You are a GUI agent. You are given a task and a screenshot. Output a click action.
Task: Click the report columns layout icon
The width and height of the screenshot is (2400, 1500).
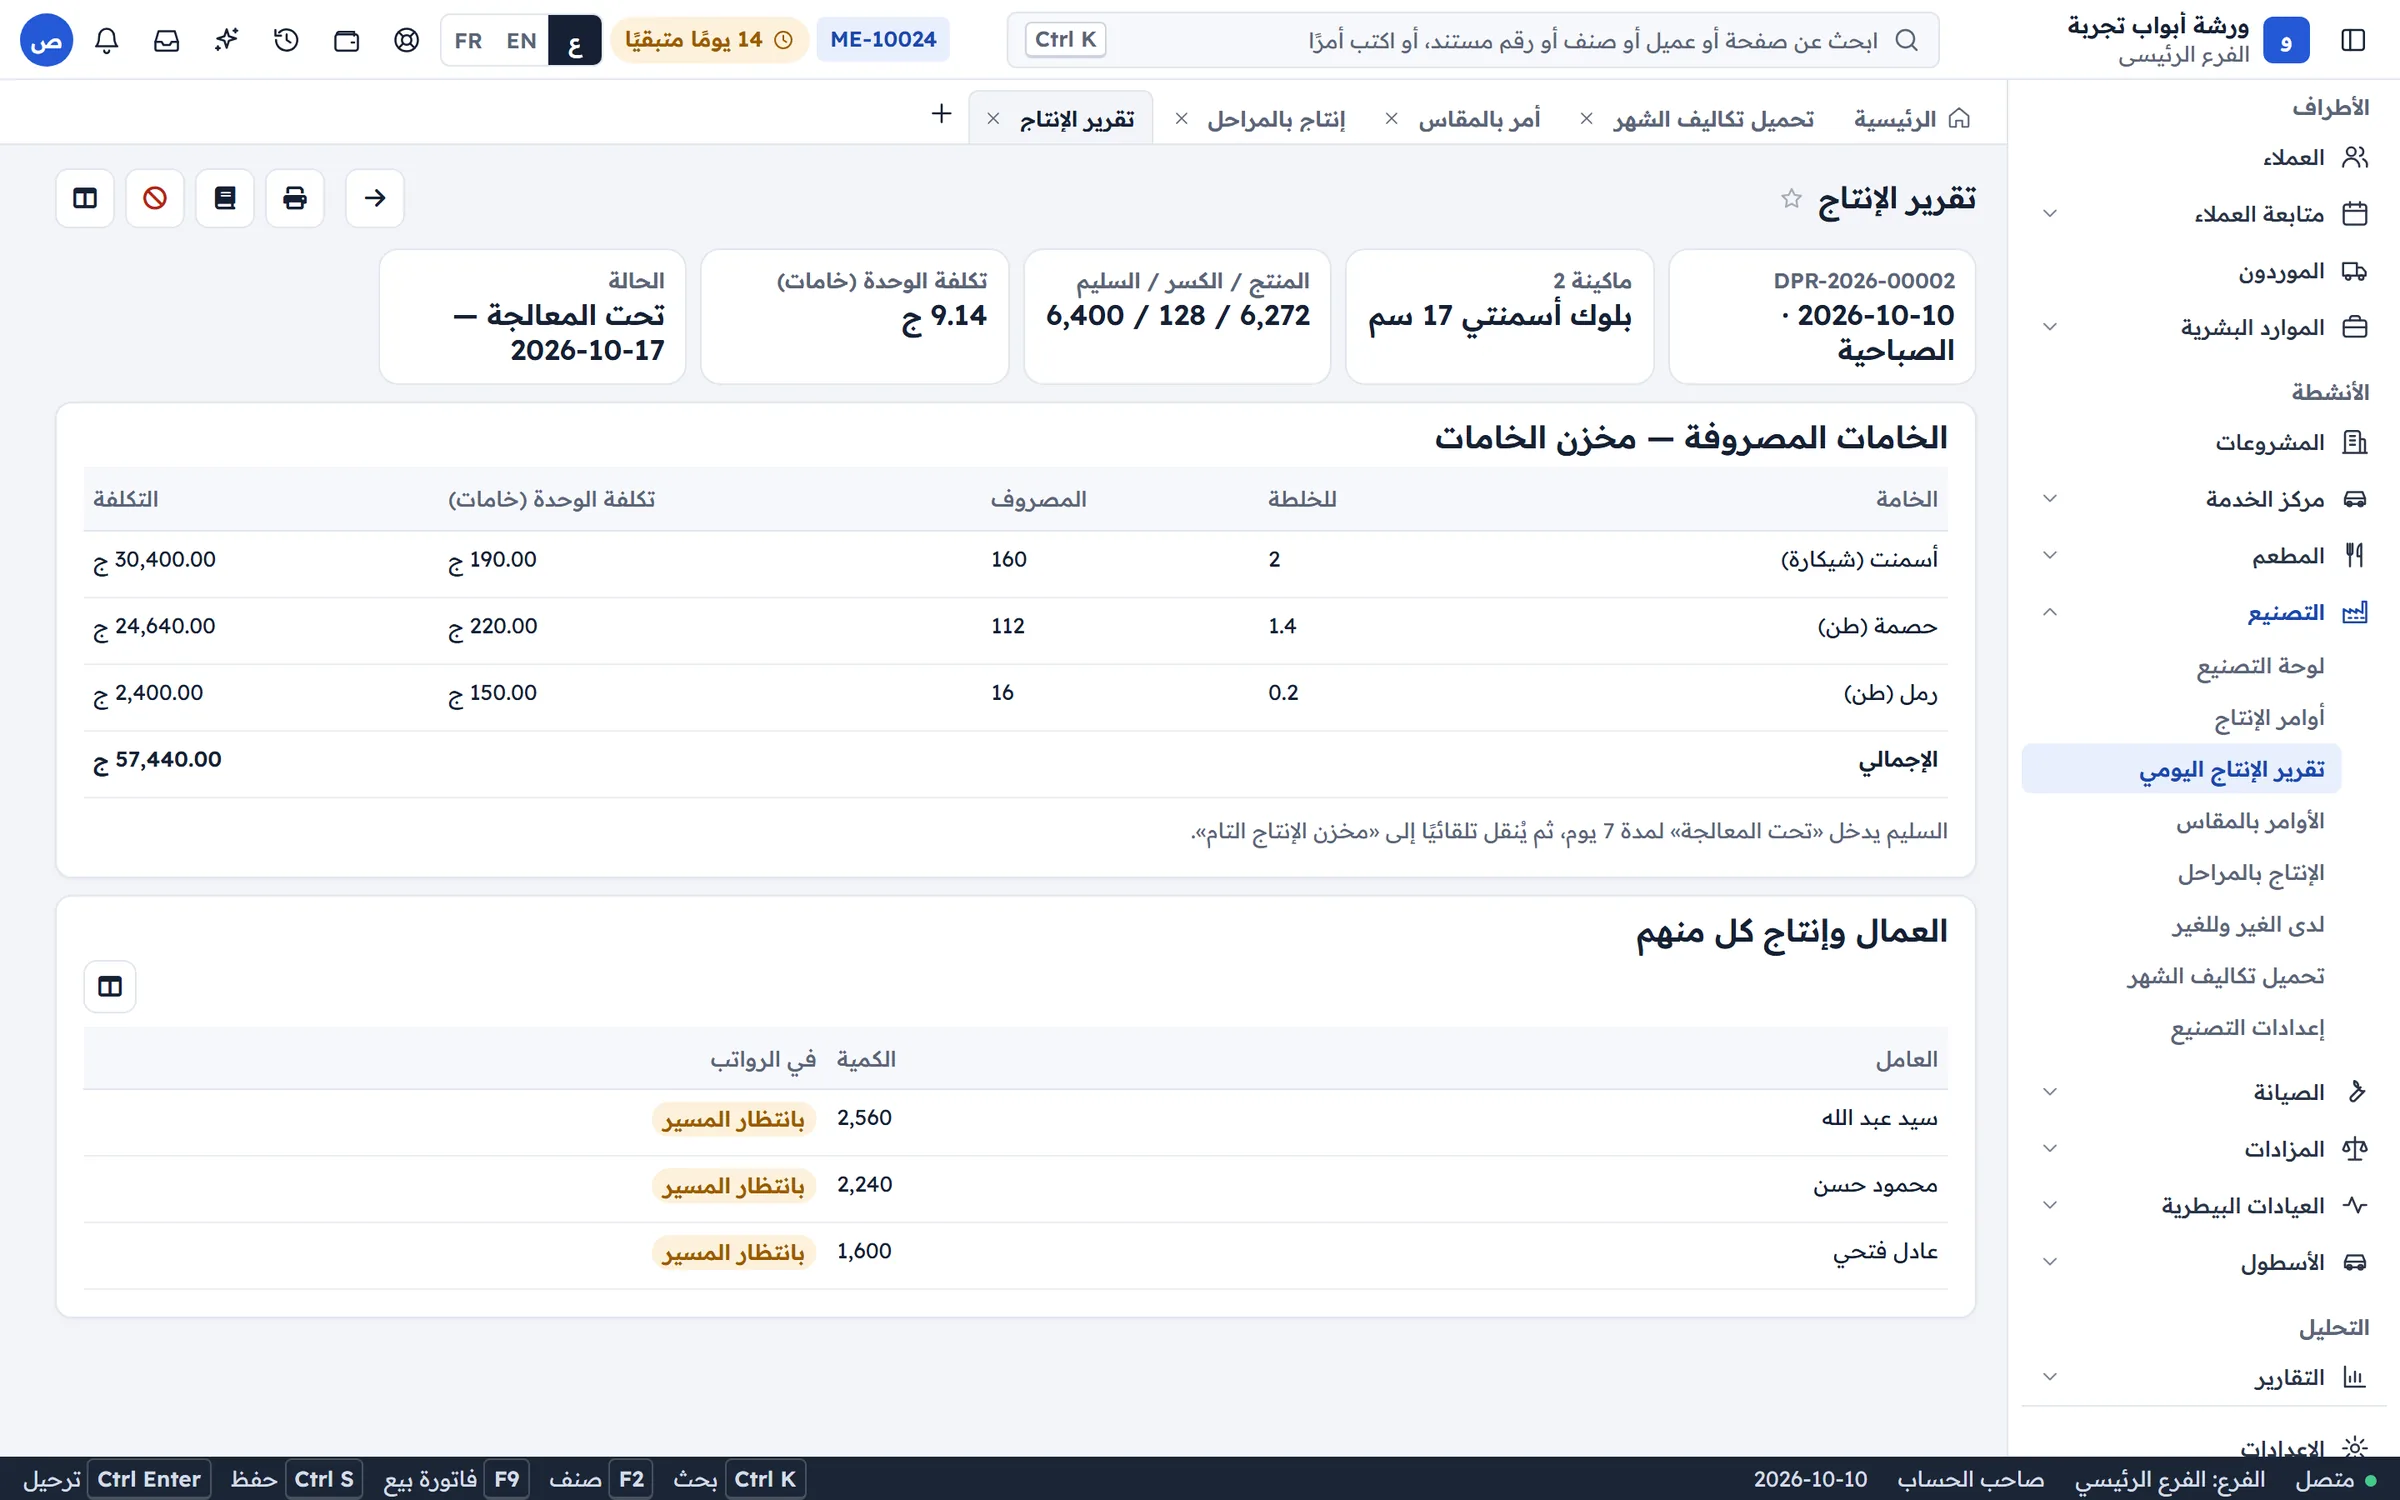(85, 198)
